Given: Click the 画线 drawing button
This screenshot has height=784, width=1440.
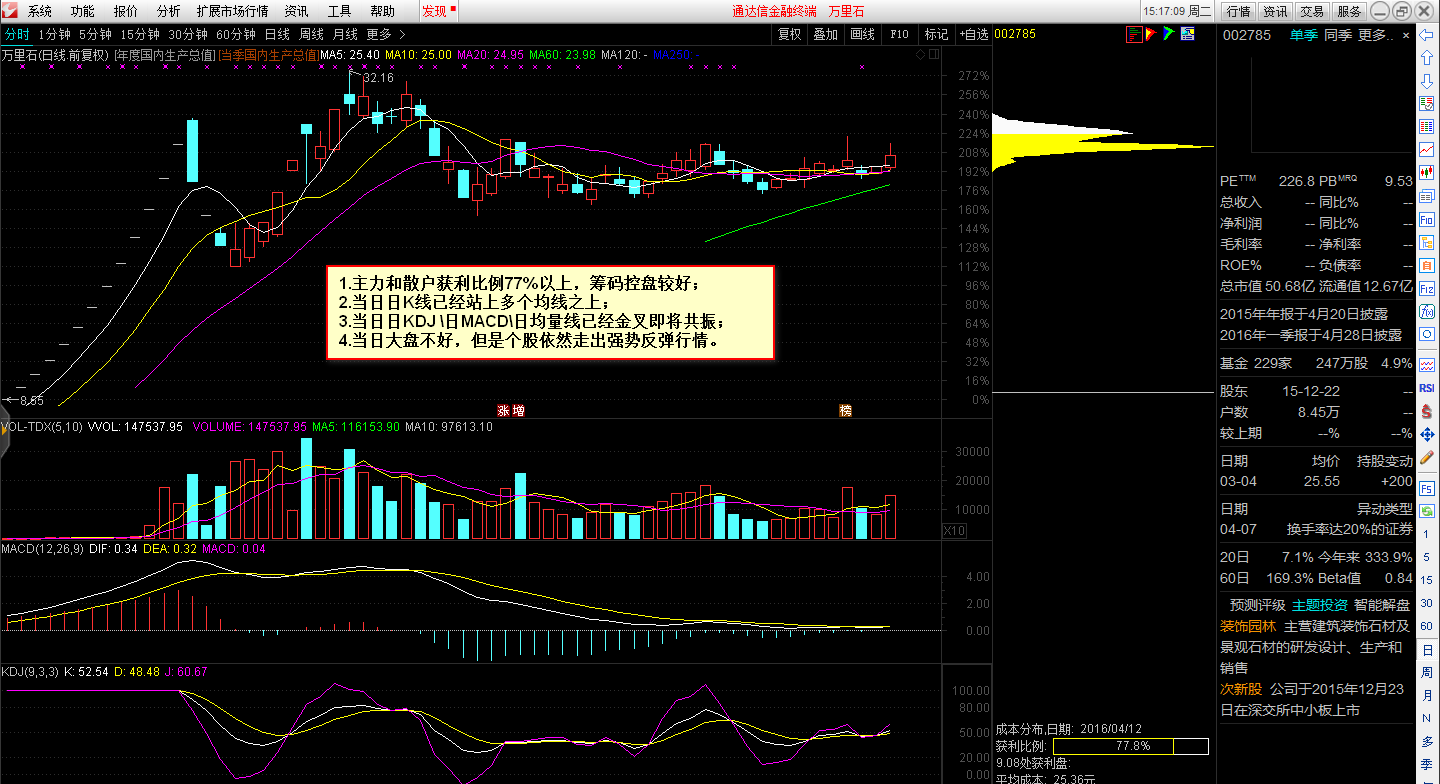Looking at the screenshot, I should coord(862,34).
